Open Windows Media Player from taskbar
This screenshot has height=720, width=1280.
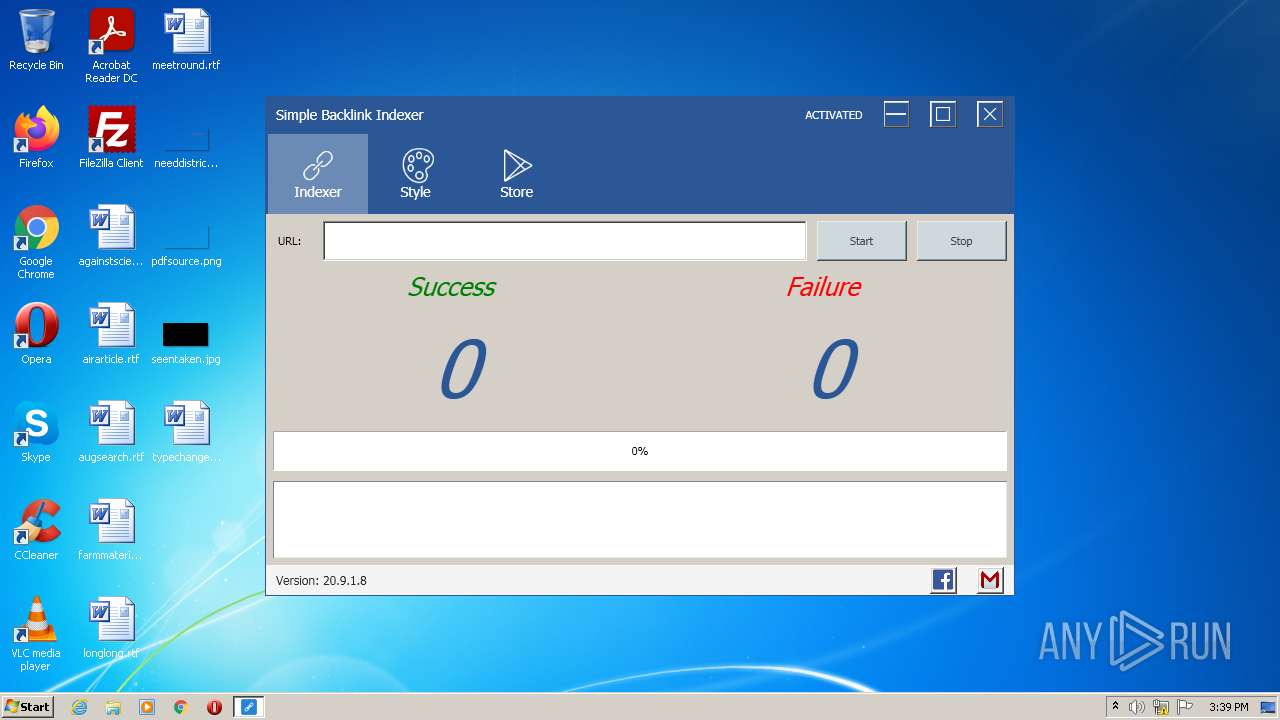pos(147,707)
